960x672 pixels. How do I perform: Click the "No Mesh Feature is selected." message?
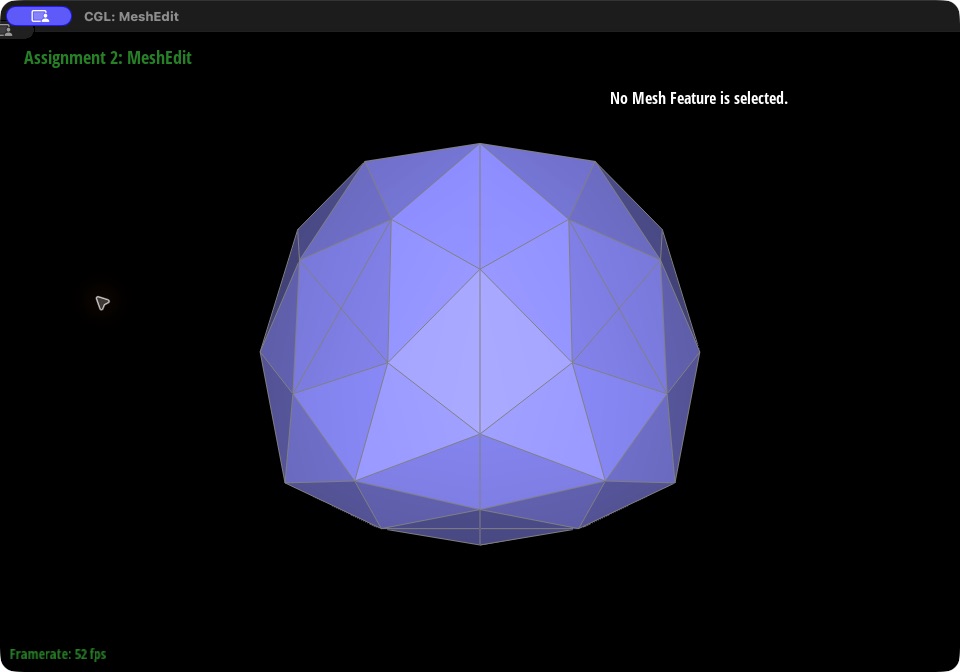point(699,99)
